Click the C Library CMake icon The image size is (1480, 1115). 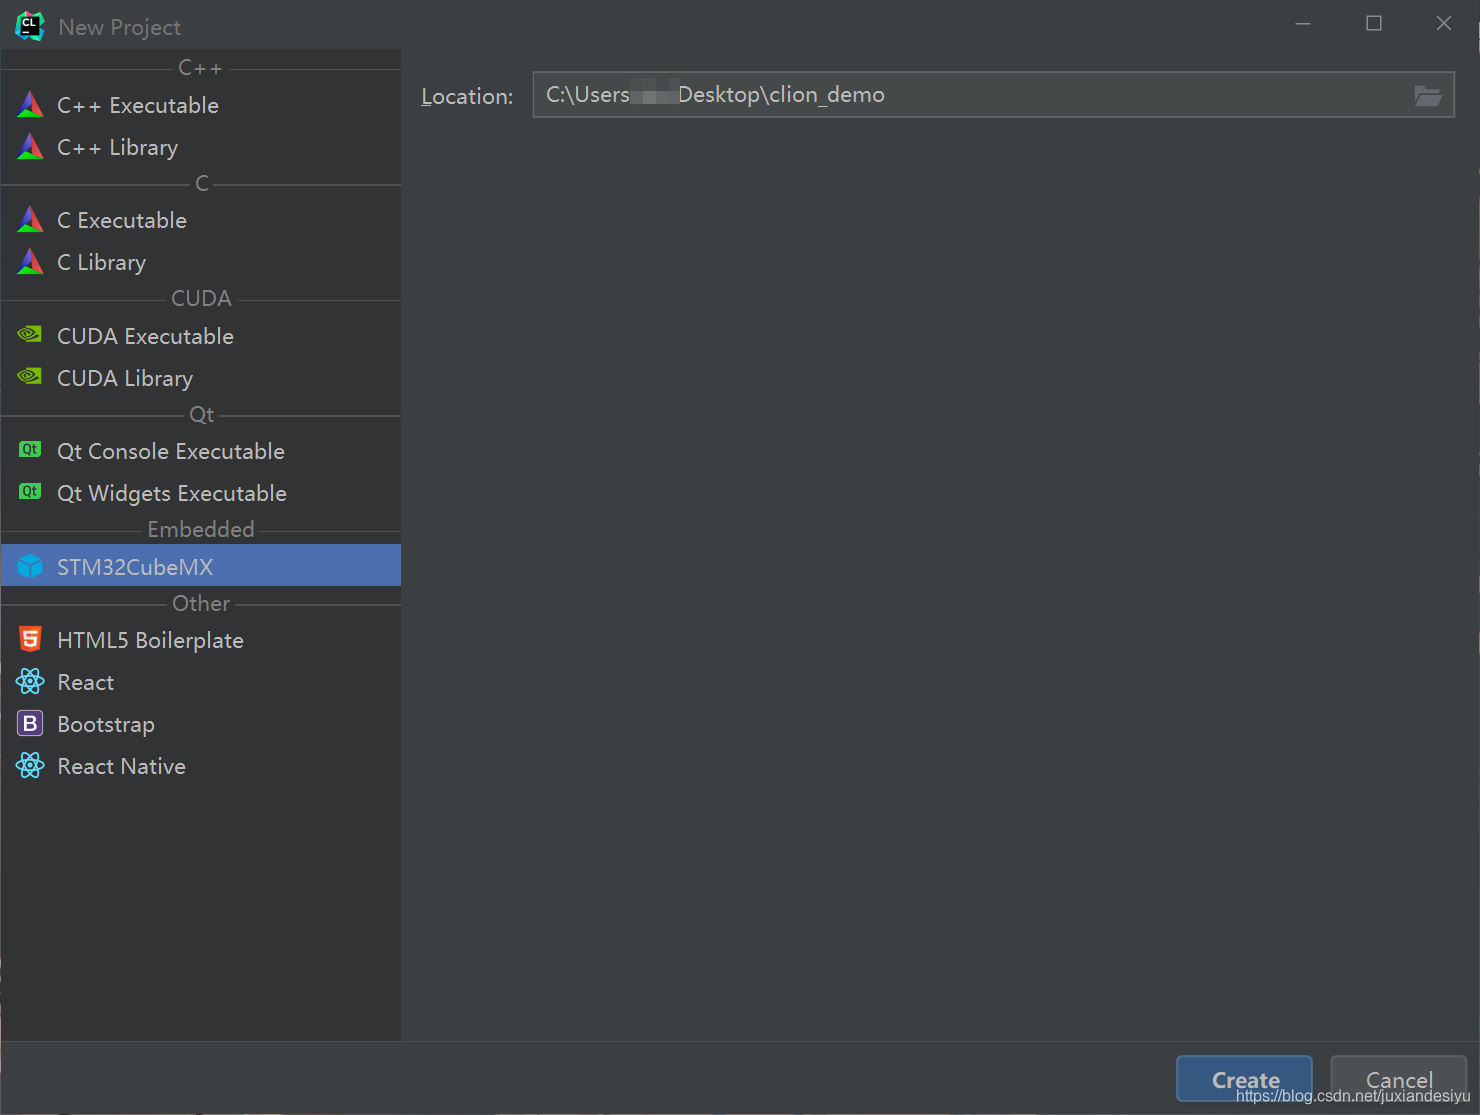(31, 262)
